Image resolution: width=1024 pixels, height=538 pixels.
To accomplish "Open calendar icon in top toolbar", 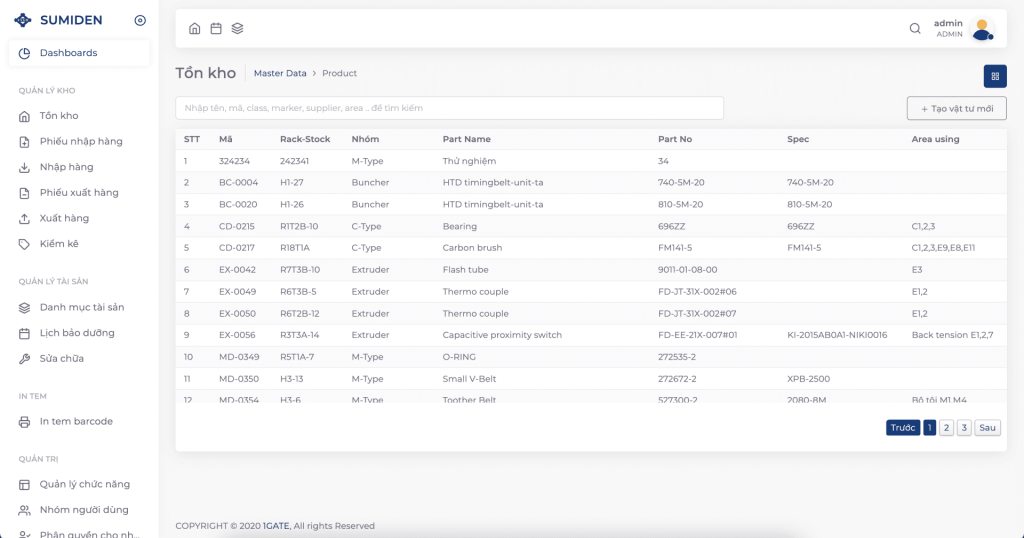I will point(216,28).
